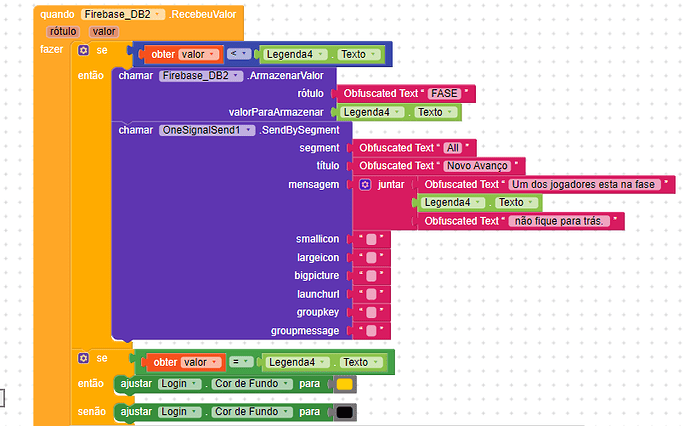Click the 'valorParaArmazenar' argument label
This screenshot has height=426, width=690.
pyautogui.click(x=276, y=113)
